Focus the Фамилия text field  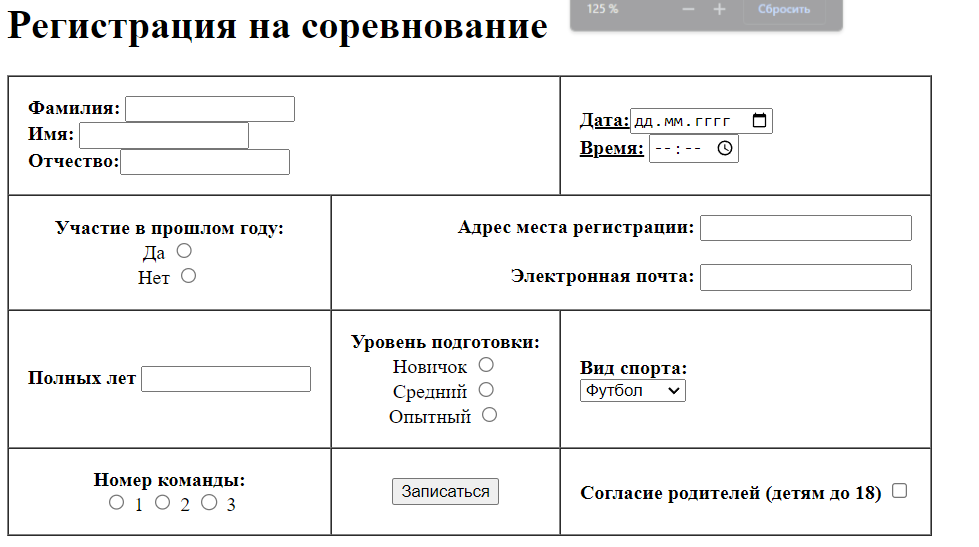[210, 109]
